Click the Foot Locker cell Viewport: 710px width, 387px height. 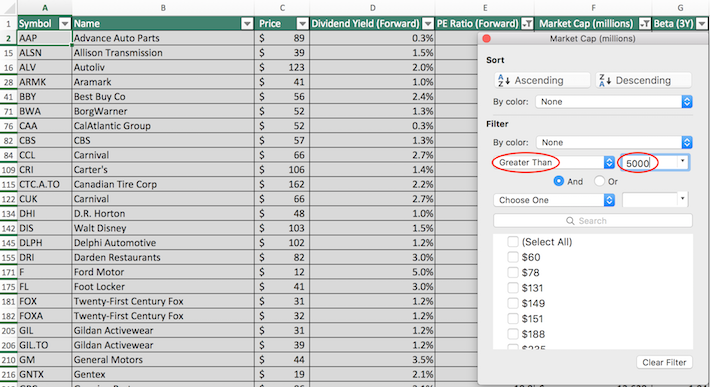pyautogui.click(x=163, y=287)
